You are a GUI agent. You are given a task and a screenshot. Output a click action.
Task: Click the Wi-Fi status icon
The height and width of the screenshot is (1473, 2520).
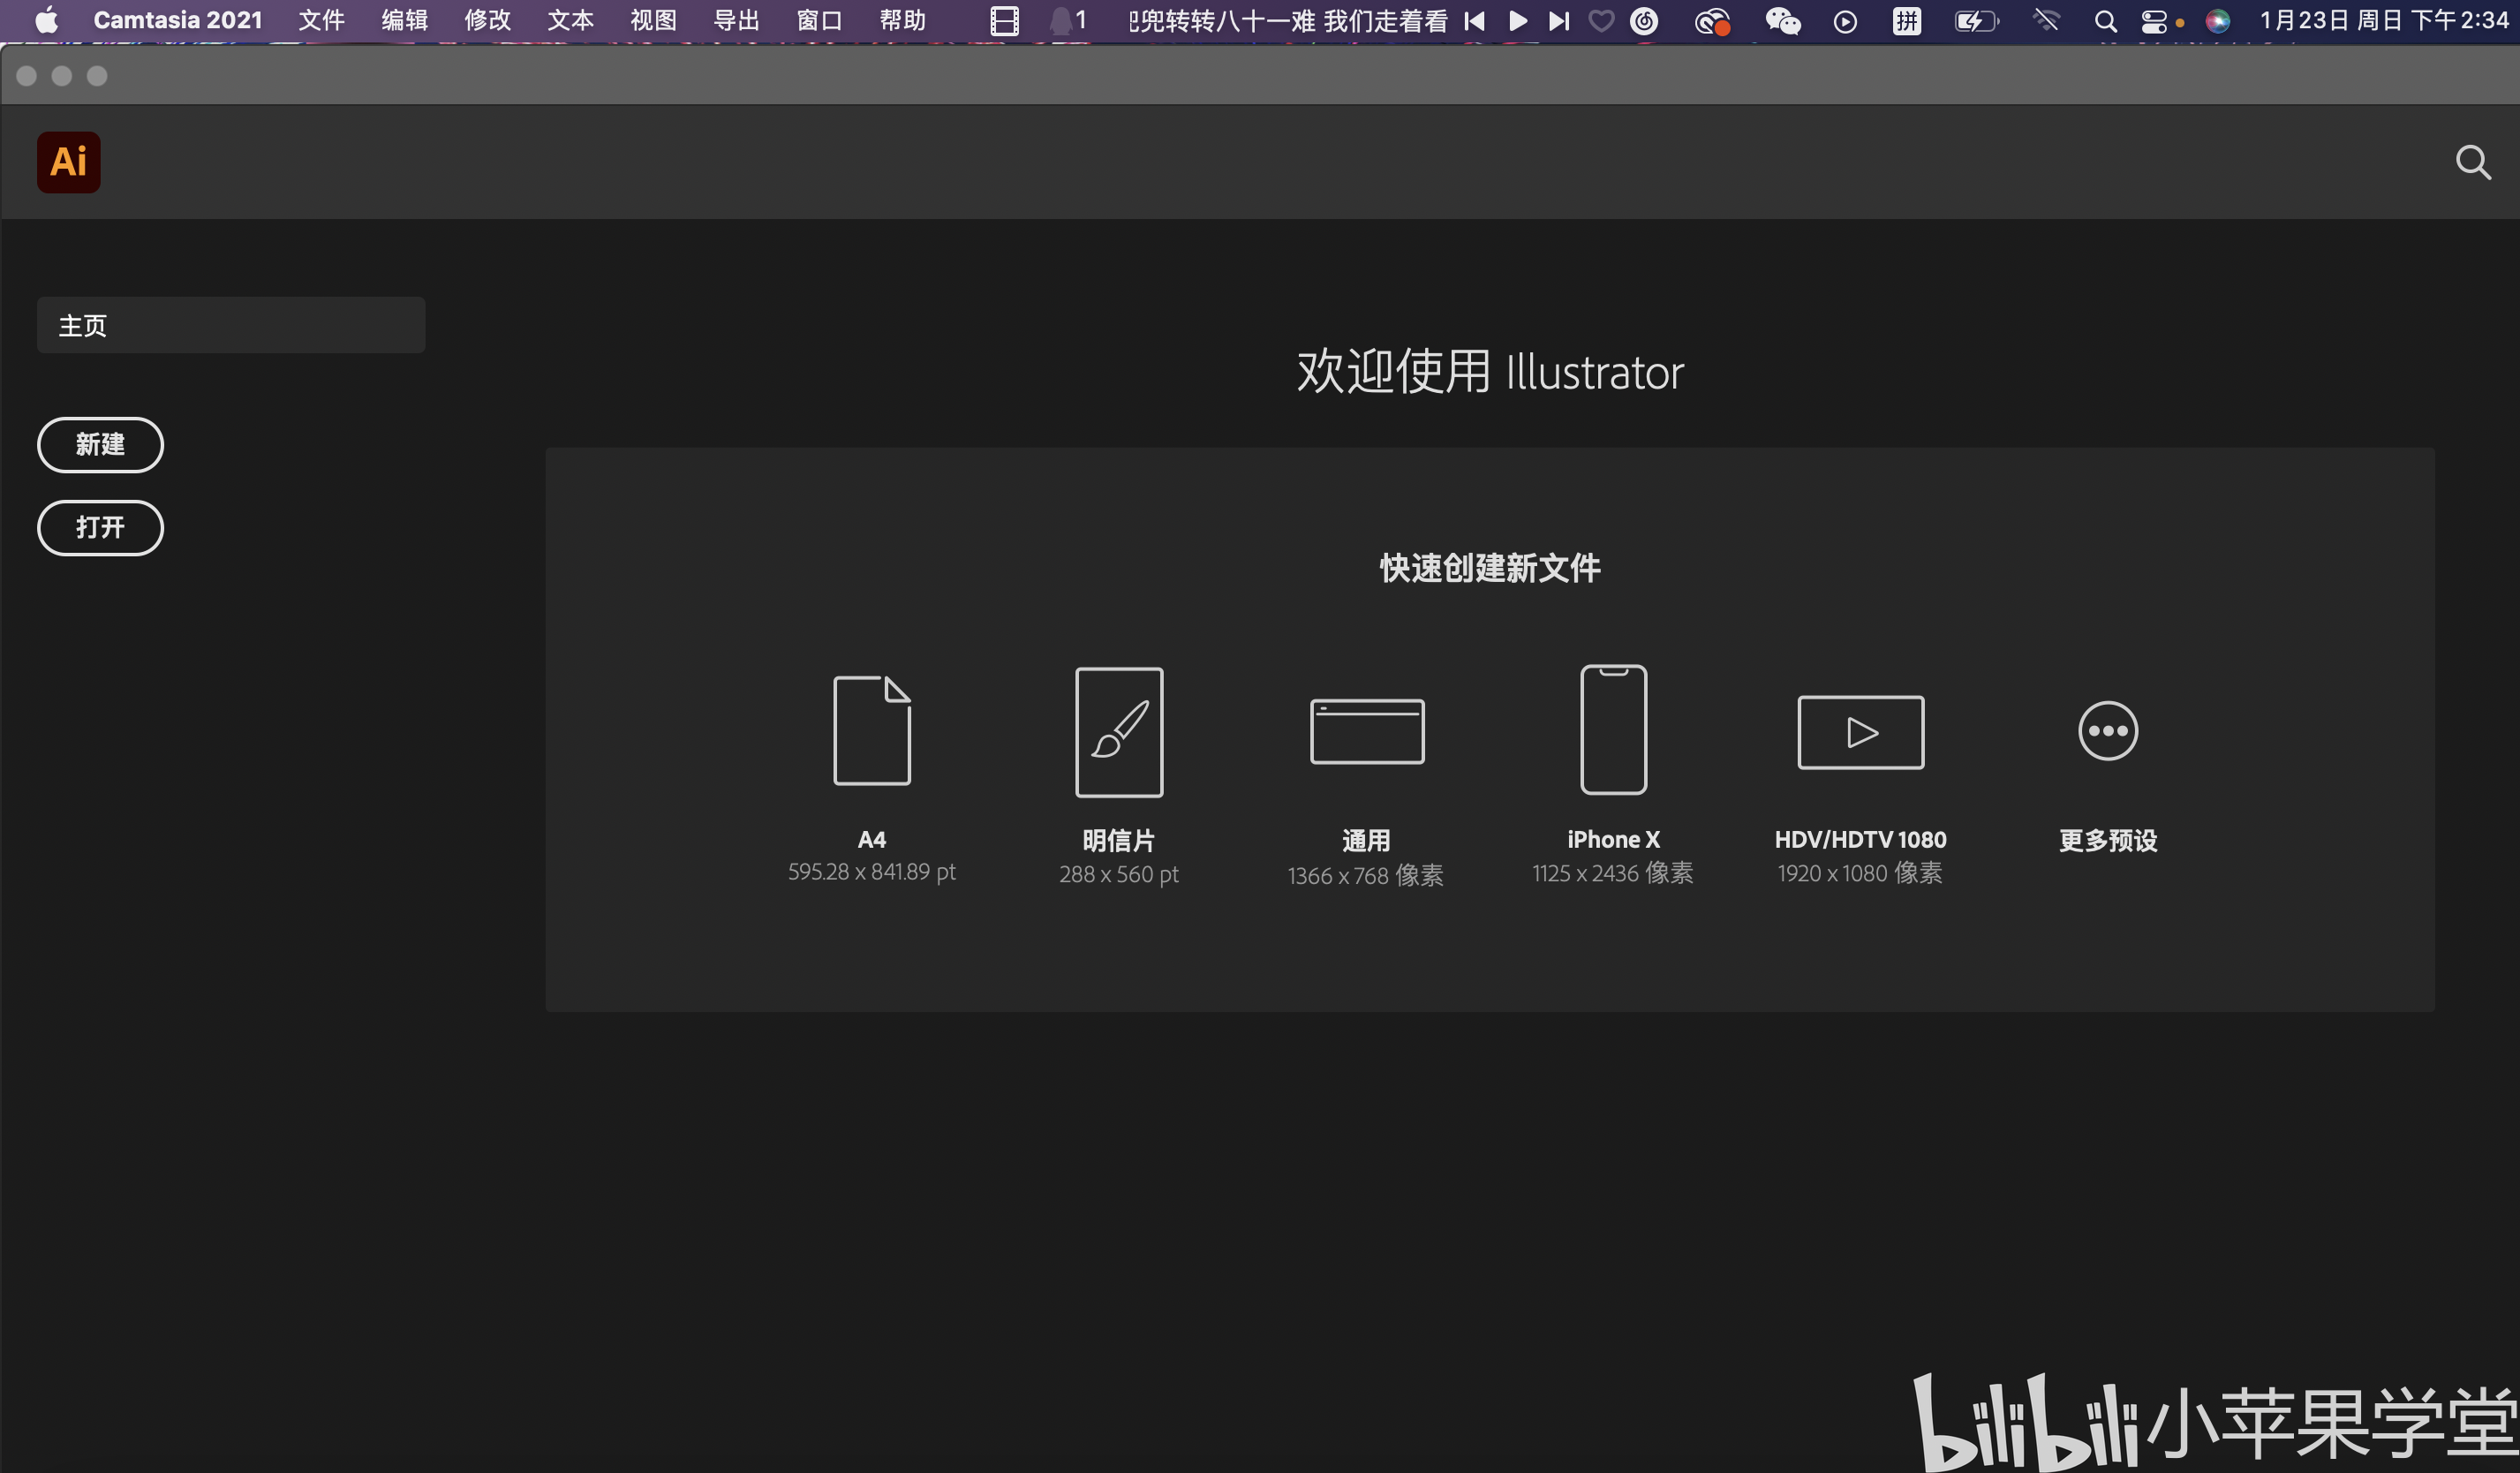(x=2046, y=21)
